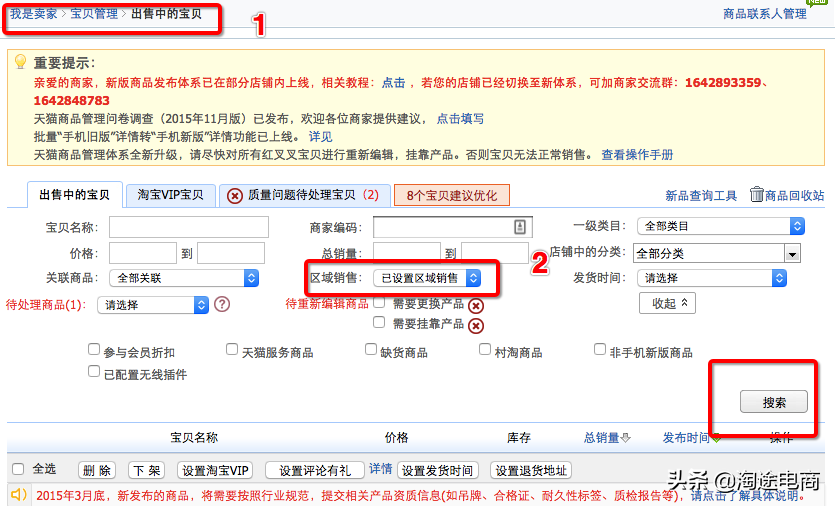
Task: Switch to the 出售中的宝贝 tab
Action: coord(75,195)
